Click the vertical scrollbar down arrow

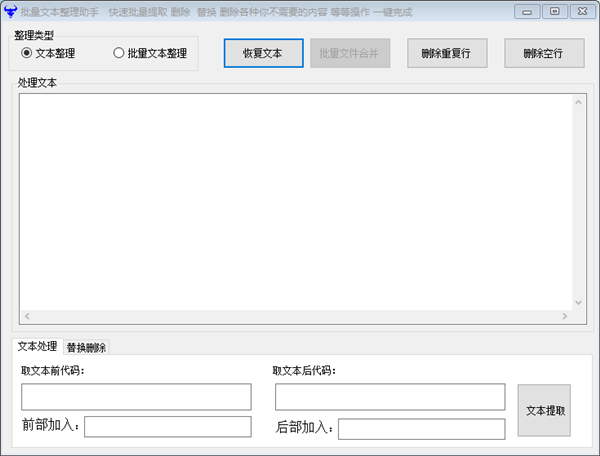click(578, 302)
